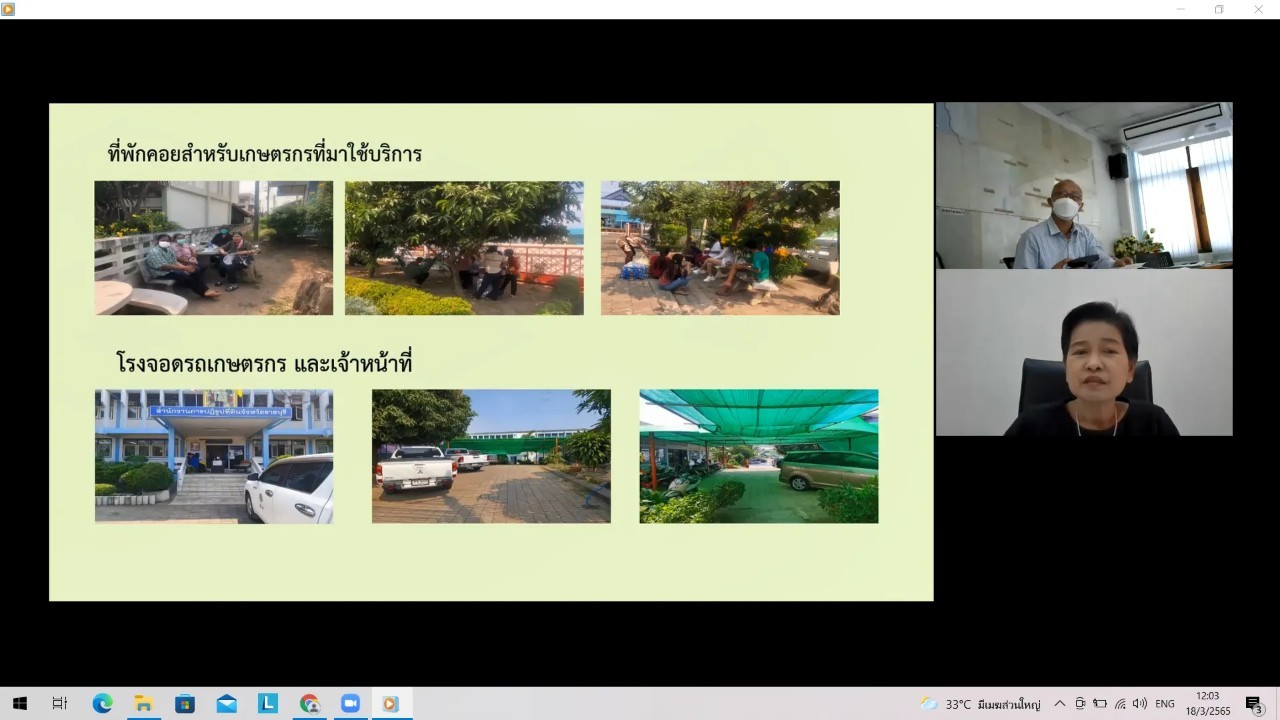Viewport: 1280px width, 720px height.
Task: Switch to Google Chrome on the taskbar
Action: click(309, 704)
